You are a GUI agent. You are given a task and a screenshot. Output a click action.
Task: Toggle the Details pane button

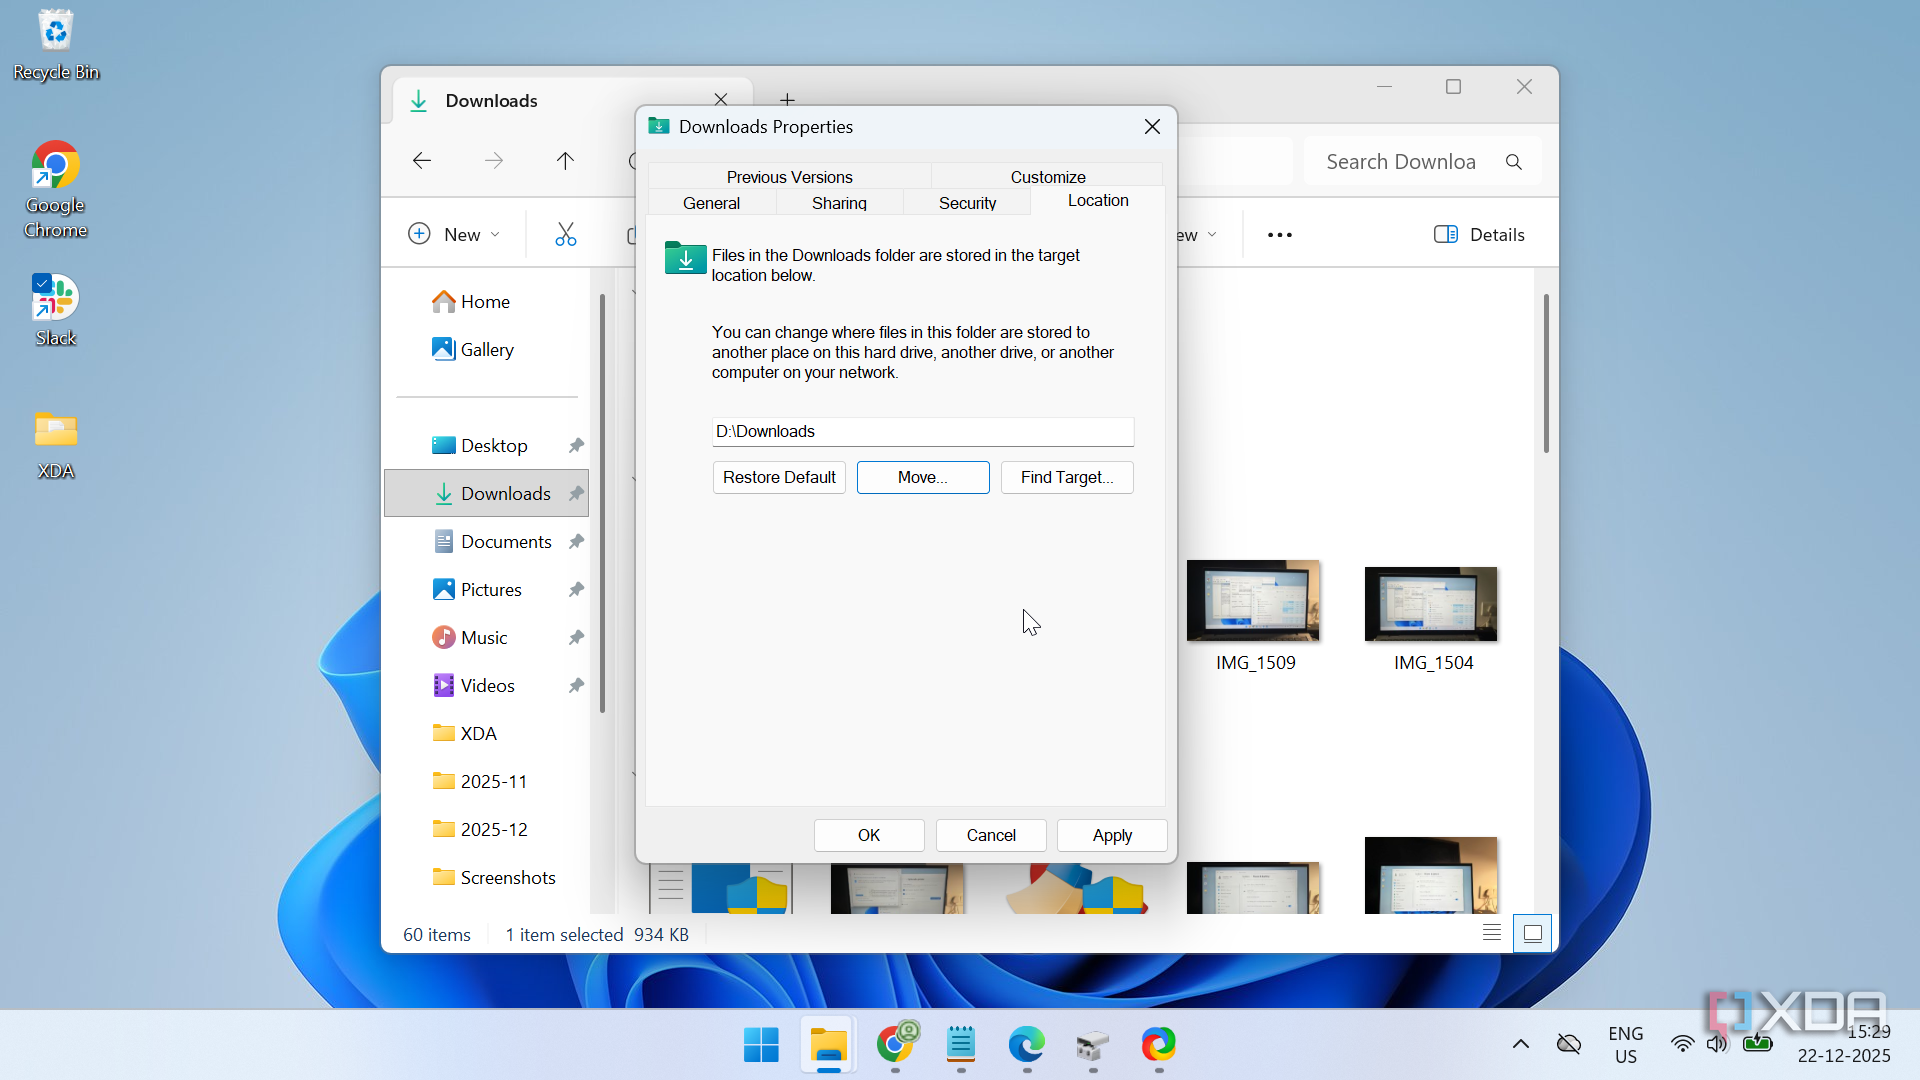pos(1479,234)
